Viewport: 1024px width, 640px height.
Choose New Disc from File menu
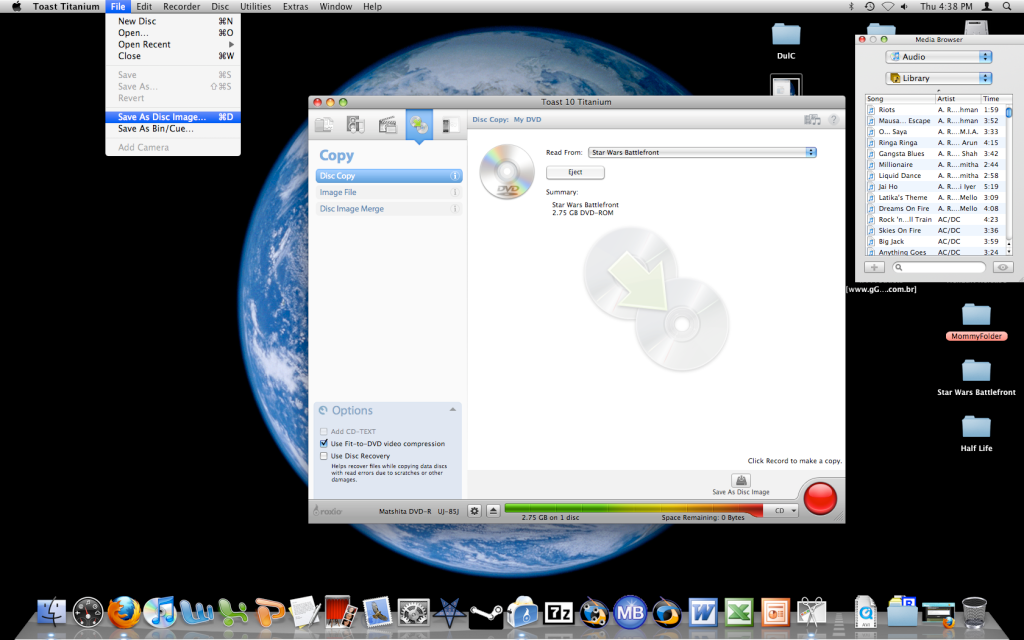click(x=172, y=21)
